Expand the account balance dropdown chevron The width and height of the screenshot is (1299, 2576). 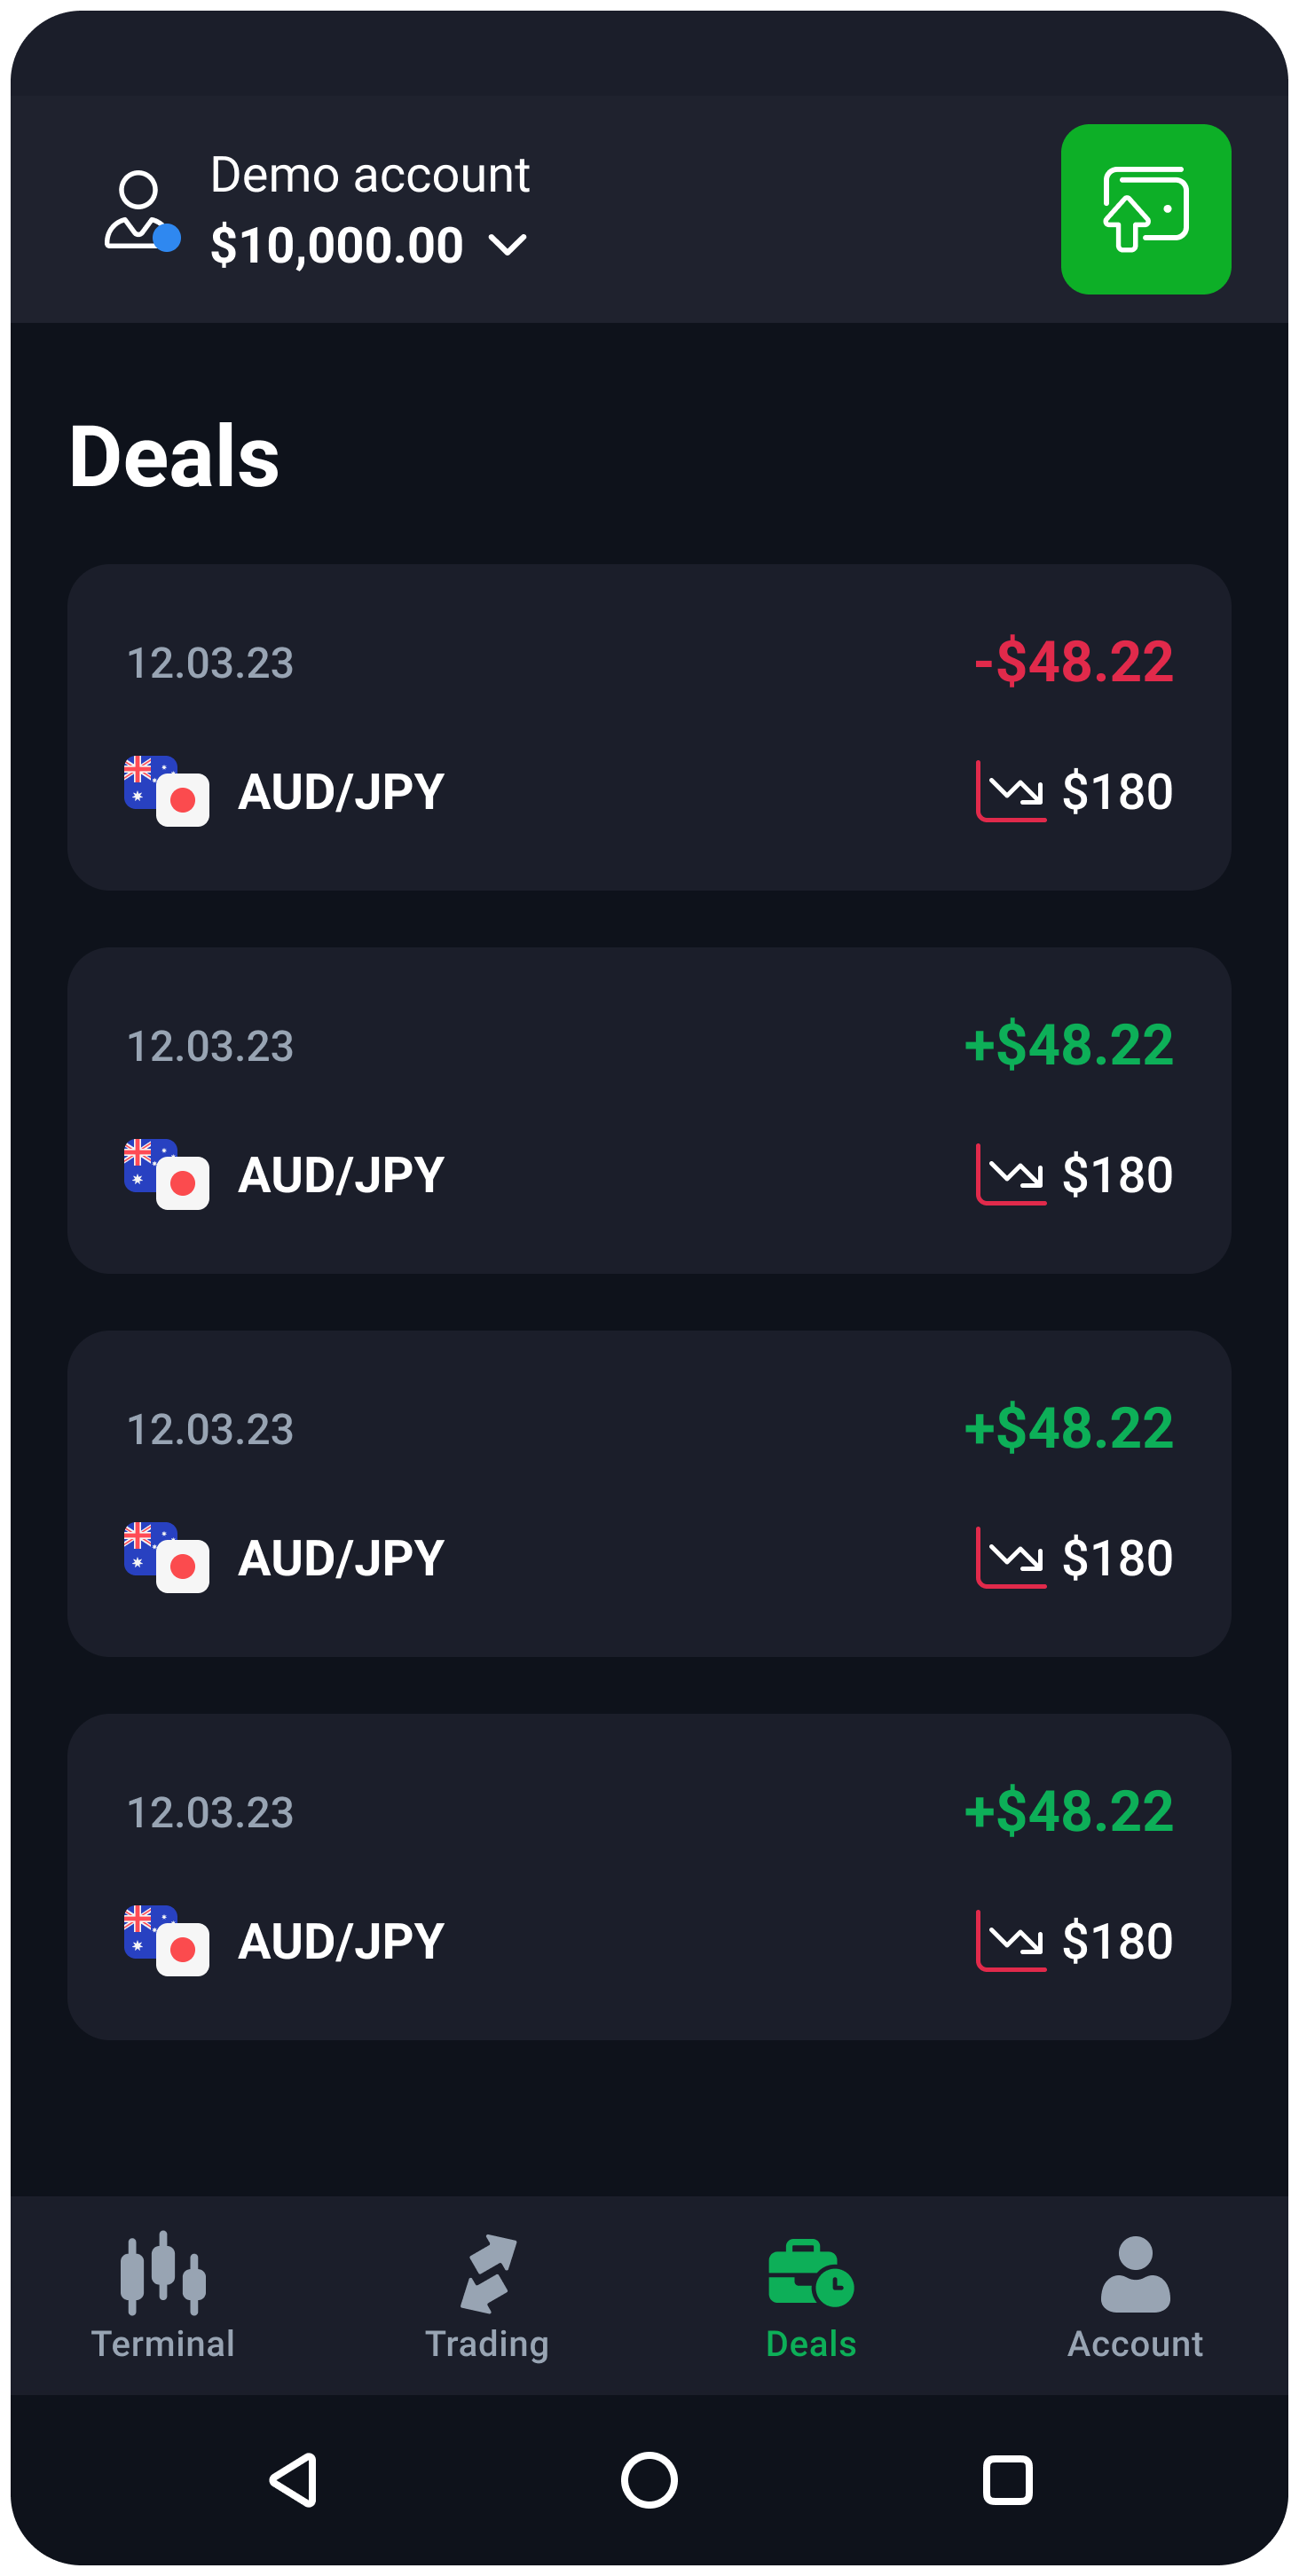tap(508, 245)
